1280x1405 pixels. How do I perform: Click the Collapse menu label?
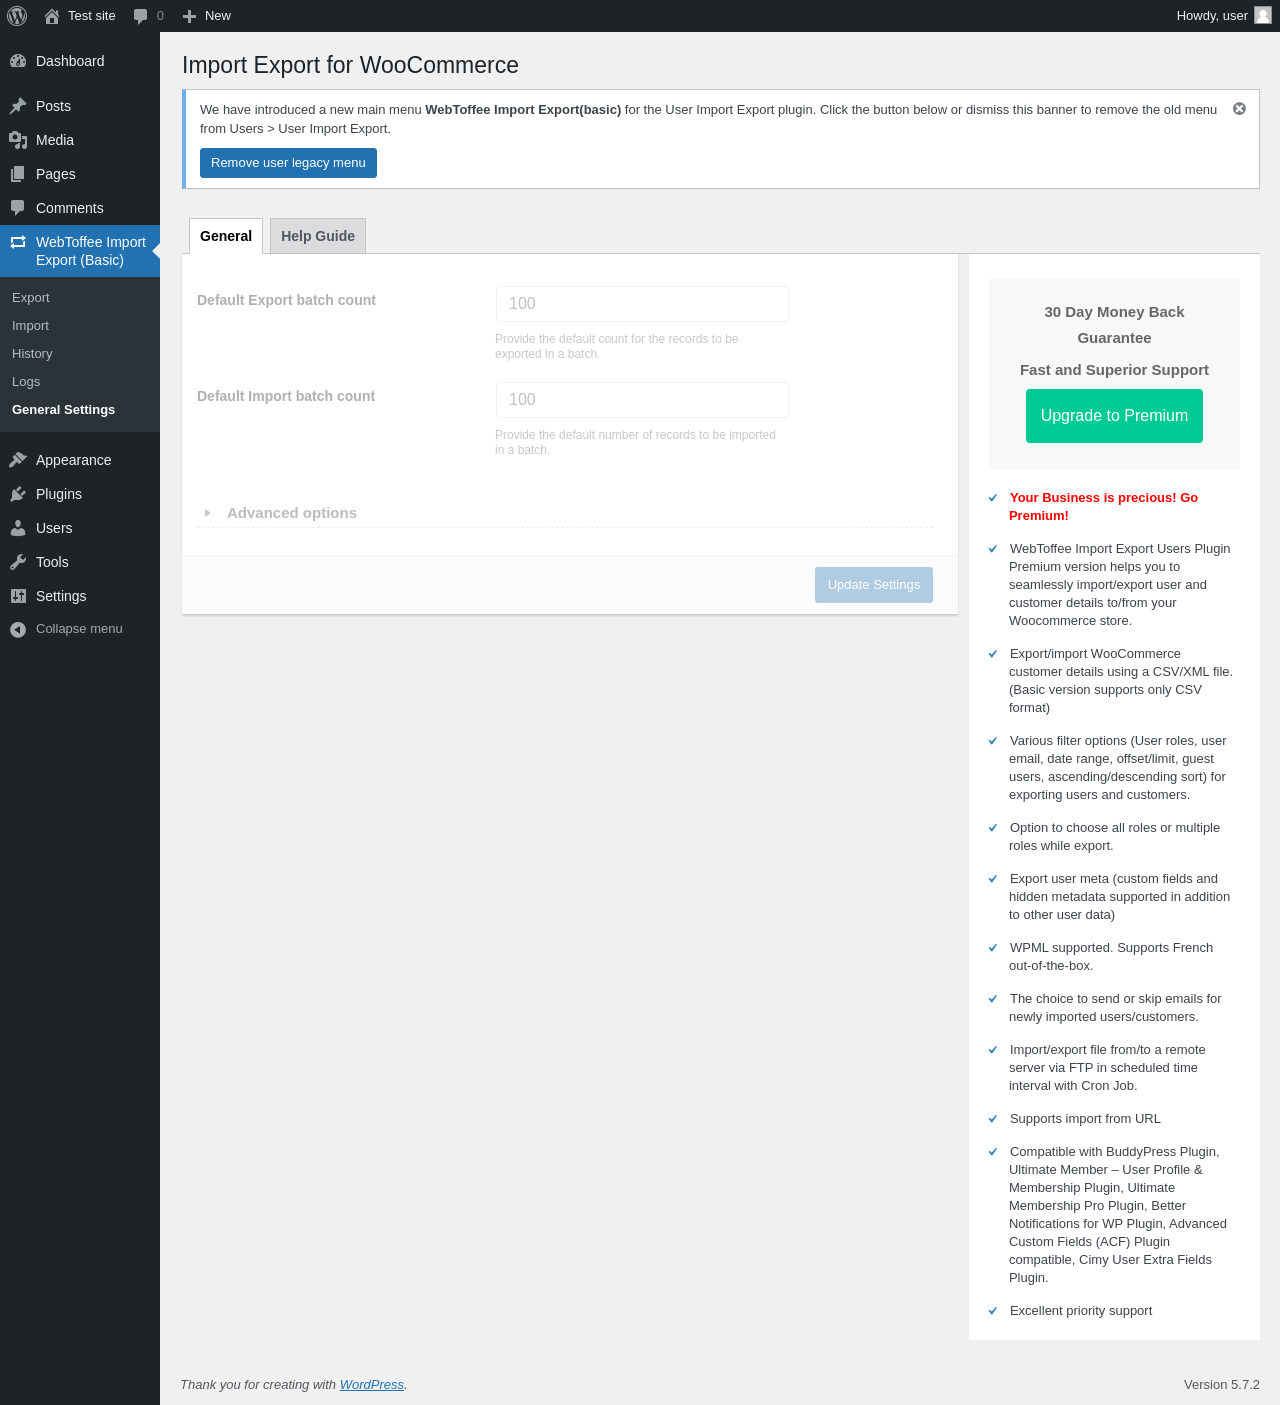(79, 629)
